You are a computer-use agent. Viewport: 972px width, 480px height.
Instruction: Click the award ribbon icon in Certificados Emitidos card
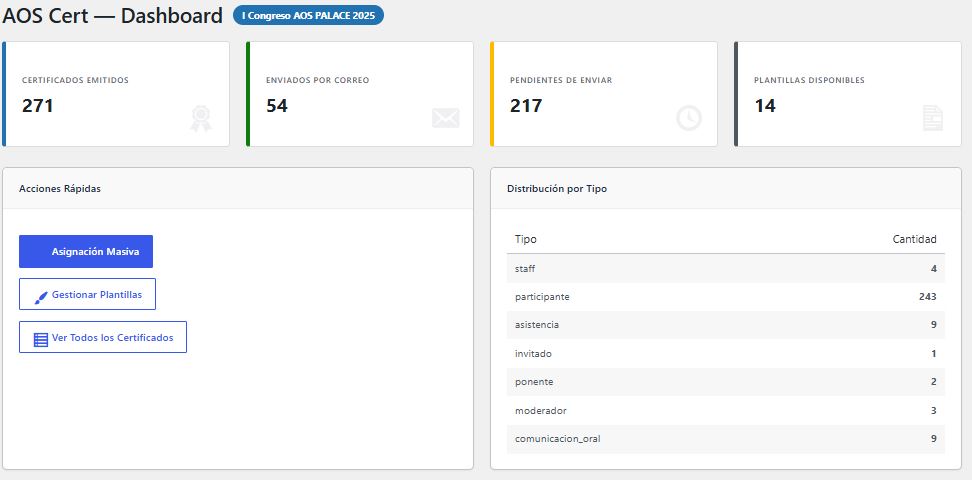pos(201,118)
